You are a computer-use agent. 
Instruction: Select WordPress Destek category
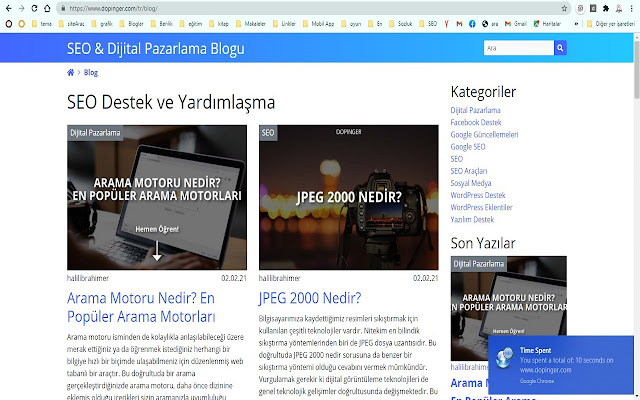click(x=485, y=195)
